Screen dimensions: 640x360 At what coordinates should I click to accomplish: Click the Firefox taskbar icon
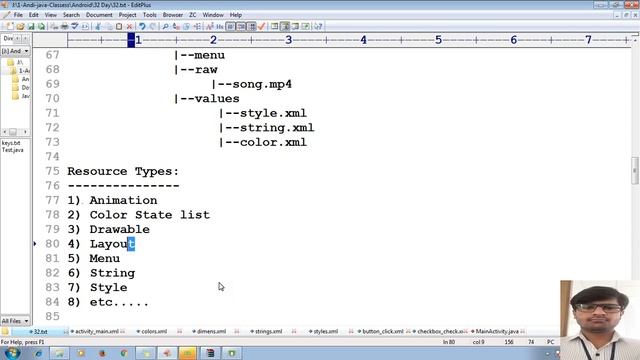tap(102, 353)
